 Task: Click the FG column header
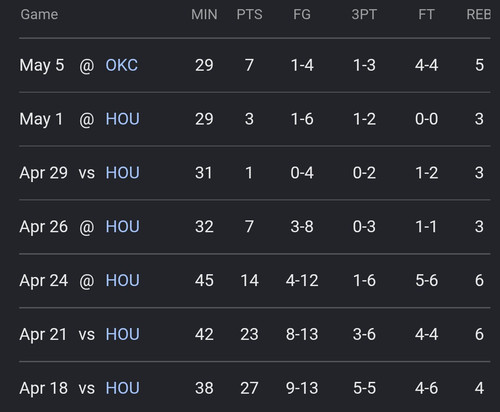pos(302,14)
